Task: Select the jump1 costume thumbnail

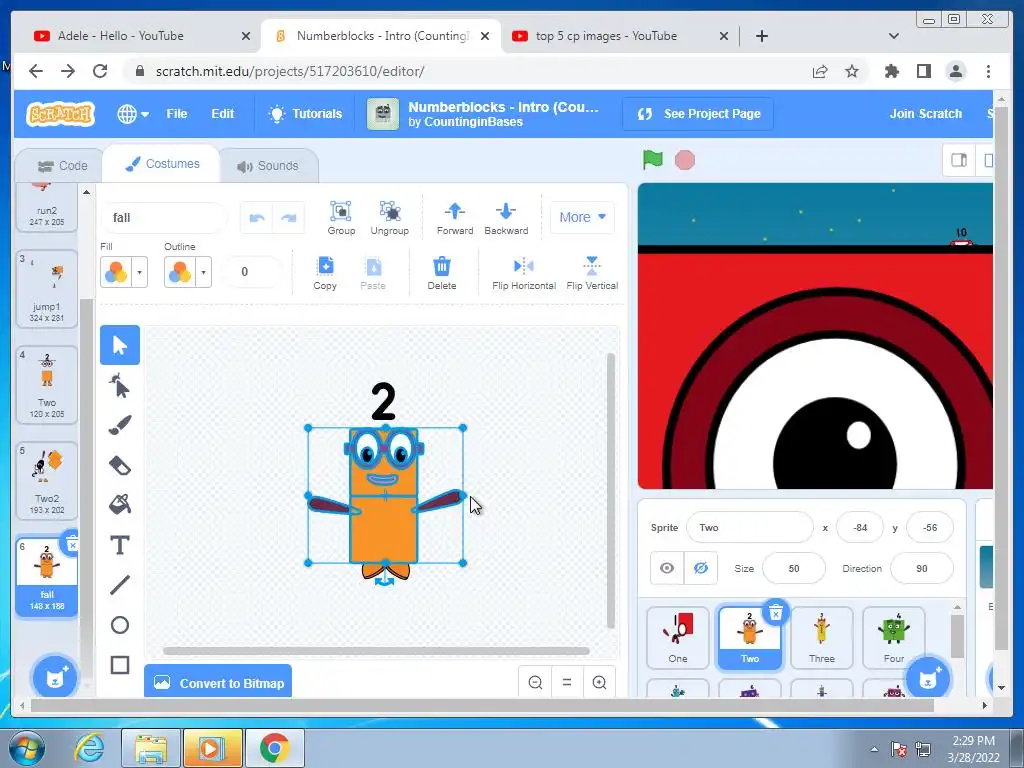Action: tap(46, 289)
